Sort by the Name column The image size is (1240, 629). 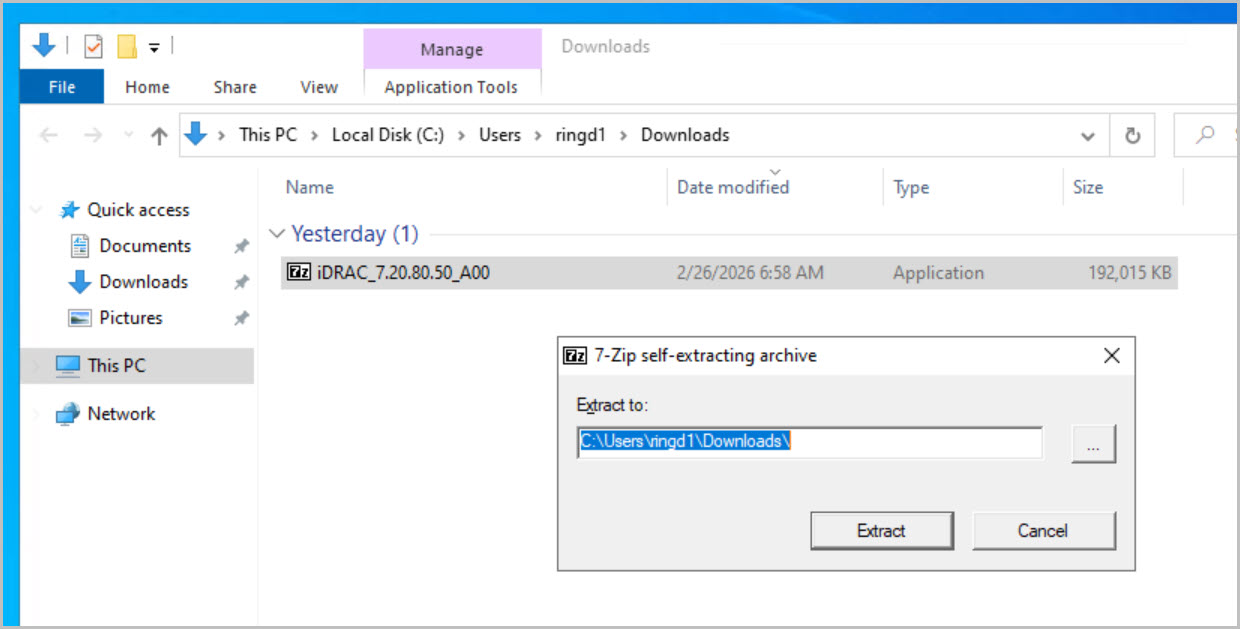click(x=310, y=187)
